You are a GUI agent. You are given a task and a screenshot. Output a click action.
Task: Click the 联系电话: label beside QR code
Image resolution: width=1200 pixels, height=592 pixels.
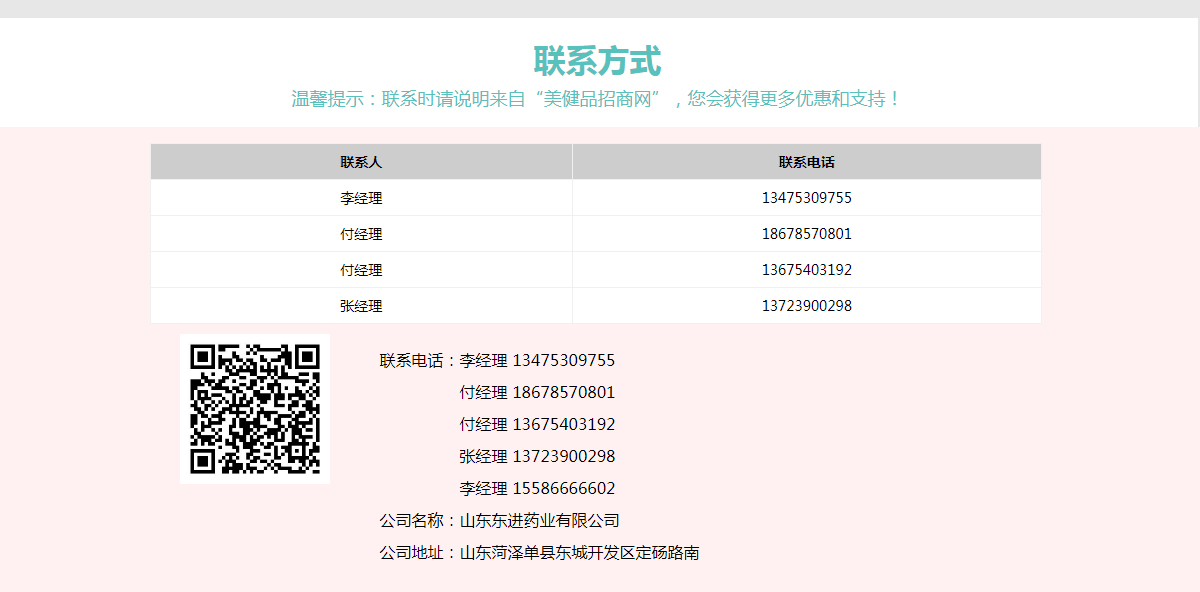tap(419, 360)
